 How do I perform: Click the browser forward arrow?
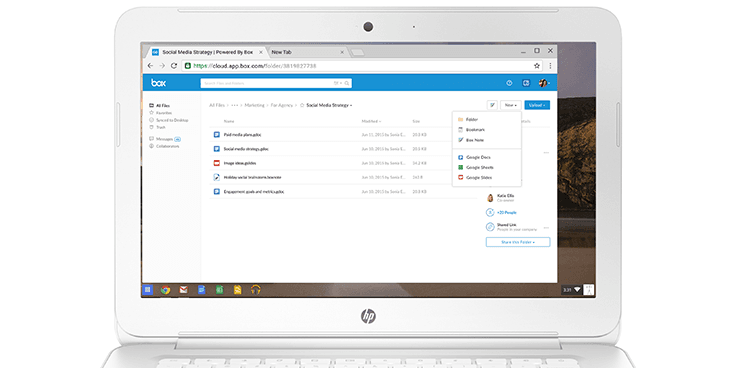[x=162, y=66]
